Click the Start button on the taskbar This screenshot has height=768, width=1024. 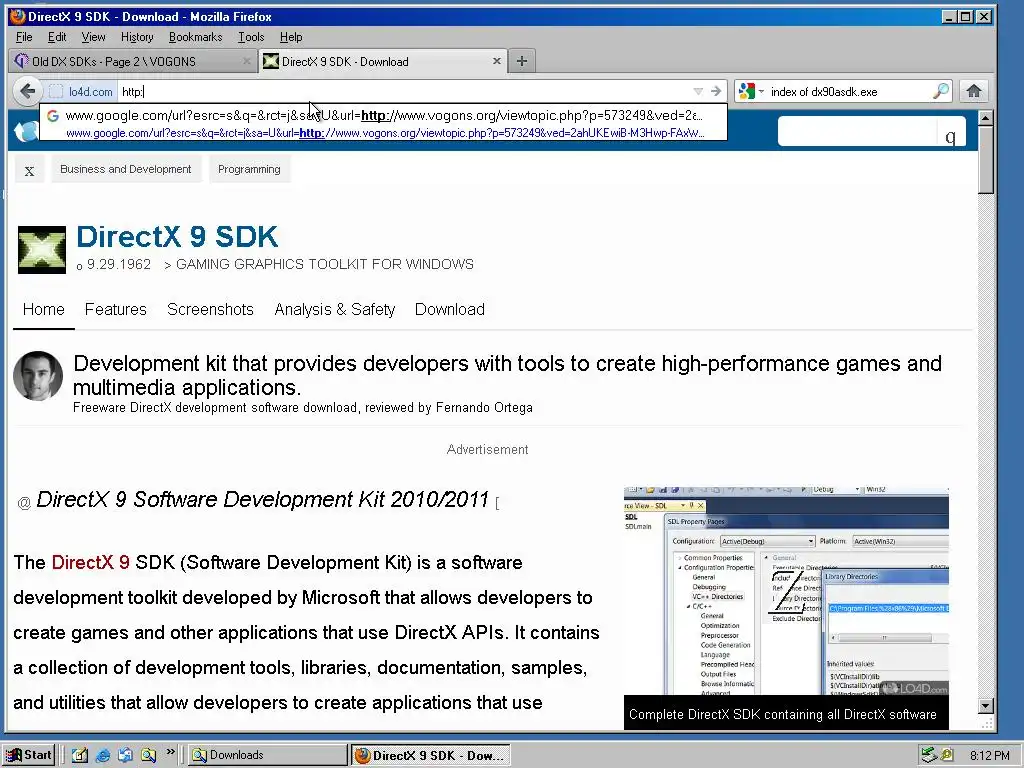pos(29,755)
